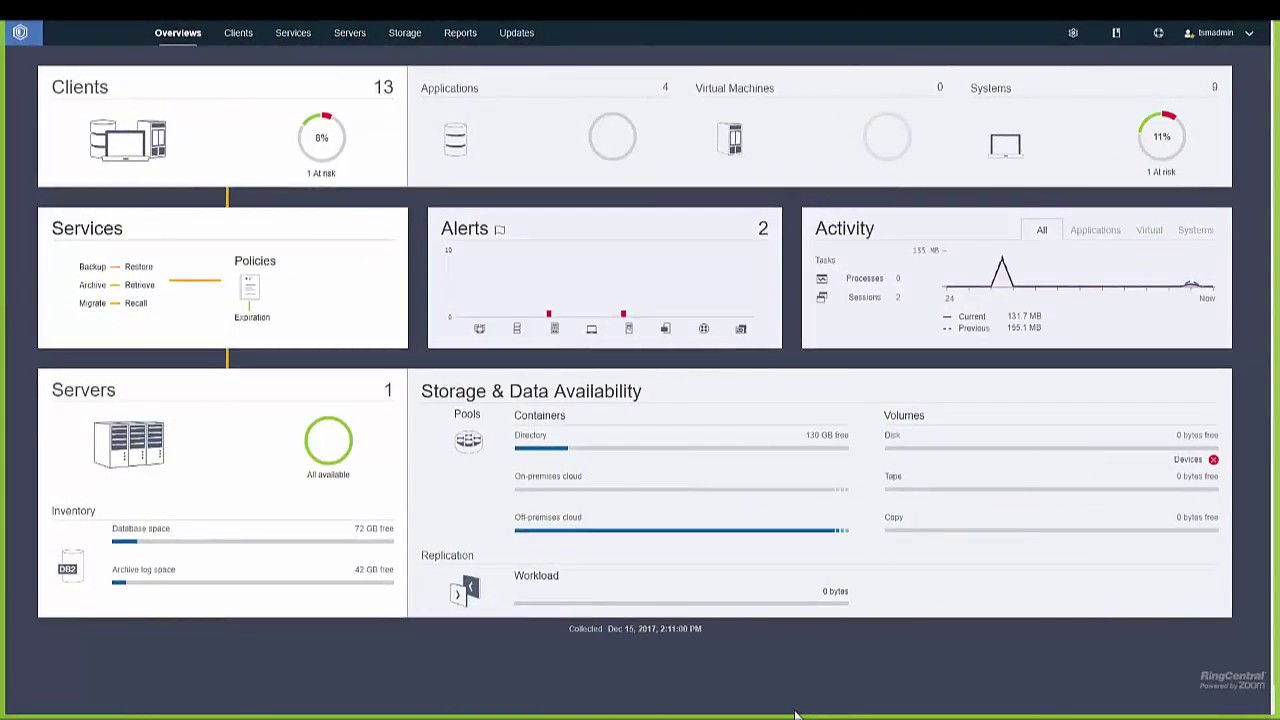Screen dimensions: 1280x720
Task: Select the Systems tab in Activity
Action: click(1195, 230)
